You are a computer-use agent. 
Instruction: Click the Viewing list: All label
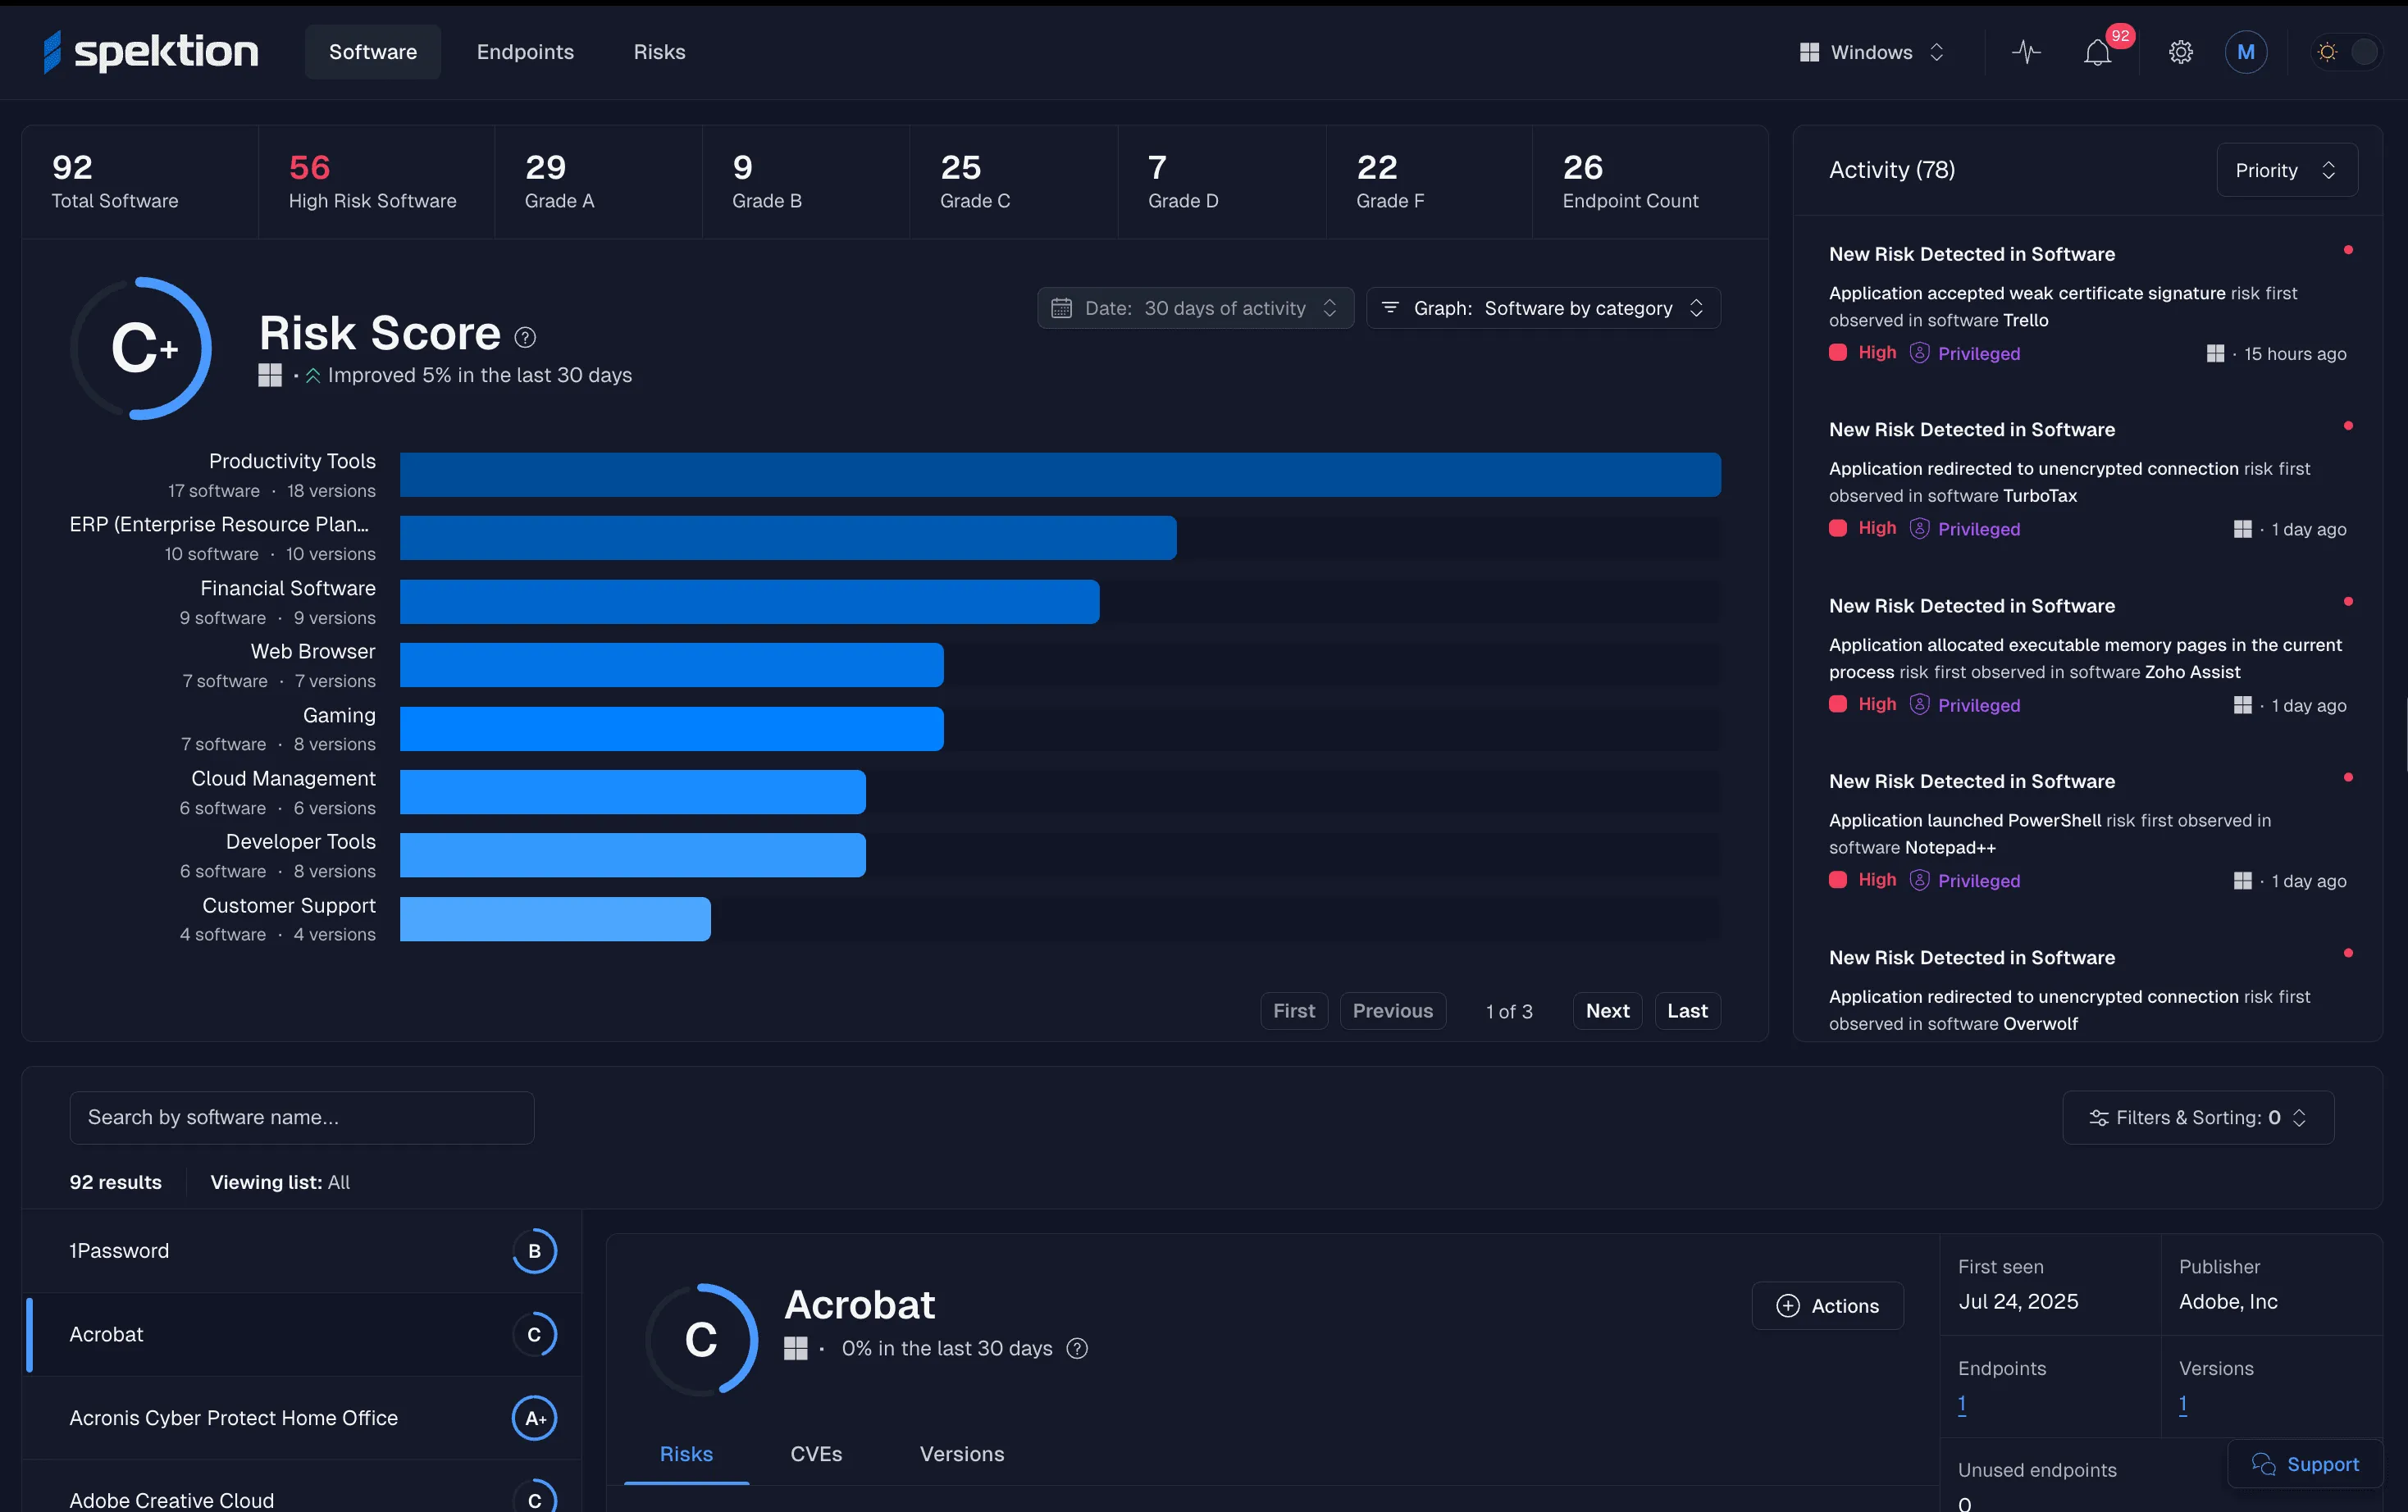(x=280, y=1182)
